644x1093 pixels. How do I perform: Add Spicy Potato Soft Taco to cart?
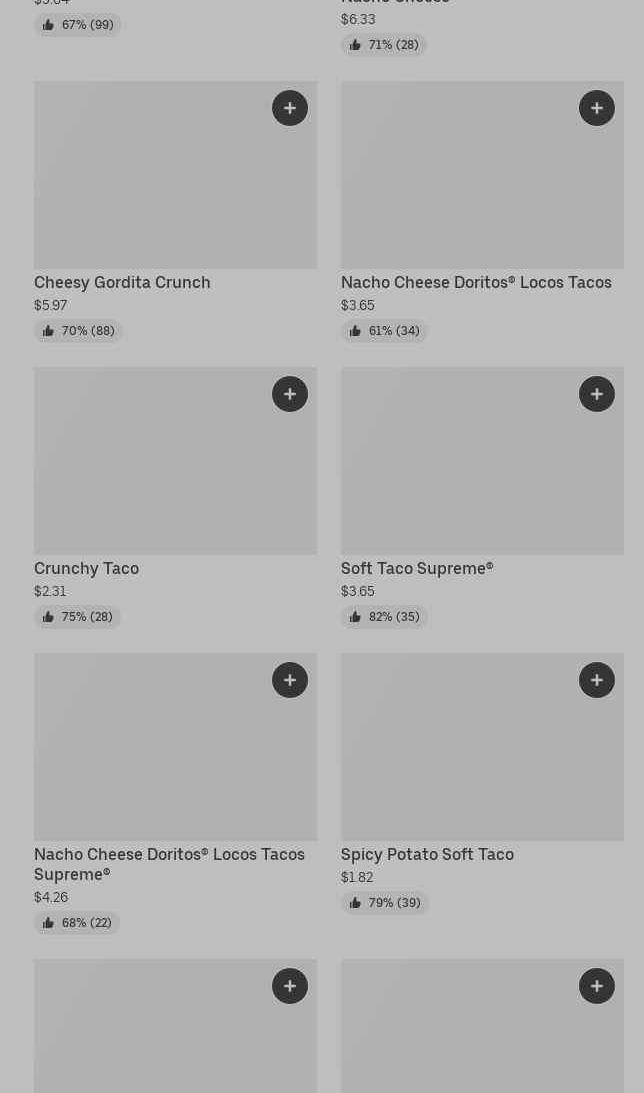[x=597, y=680]
